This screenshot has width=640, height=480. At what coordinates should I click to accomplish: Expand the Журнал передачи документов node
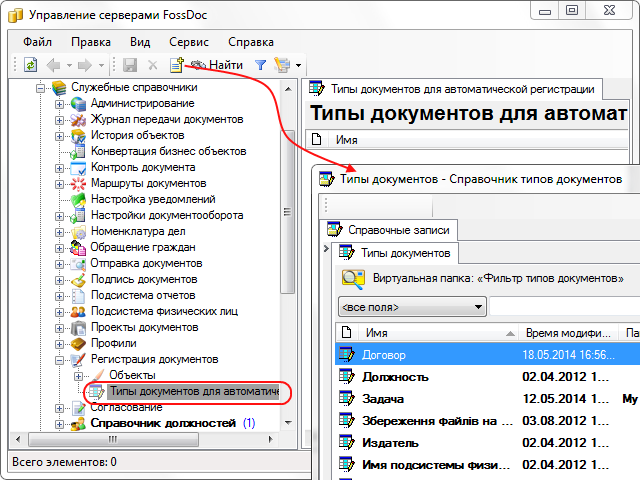[60, 120]
